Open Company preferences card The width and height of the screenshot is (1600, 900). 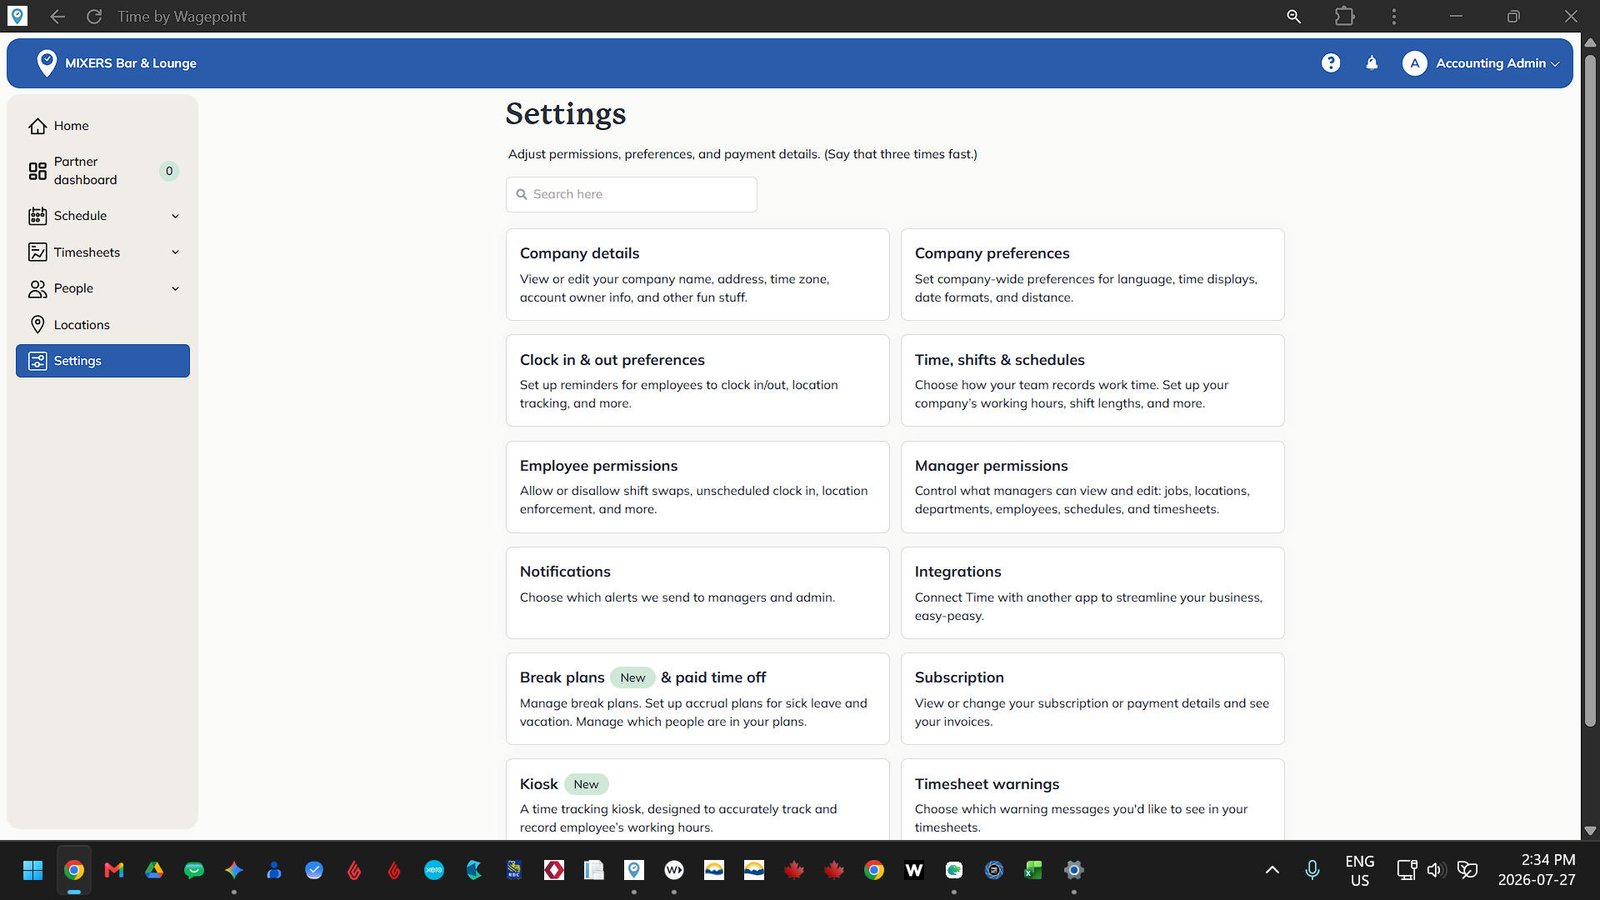[x=1092, y=275]
